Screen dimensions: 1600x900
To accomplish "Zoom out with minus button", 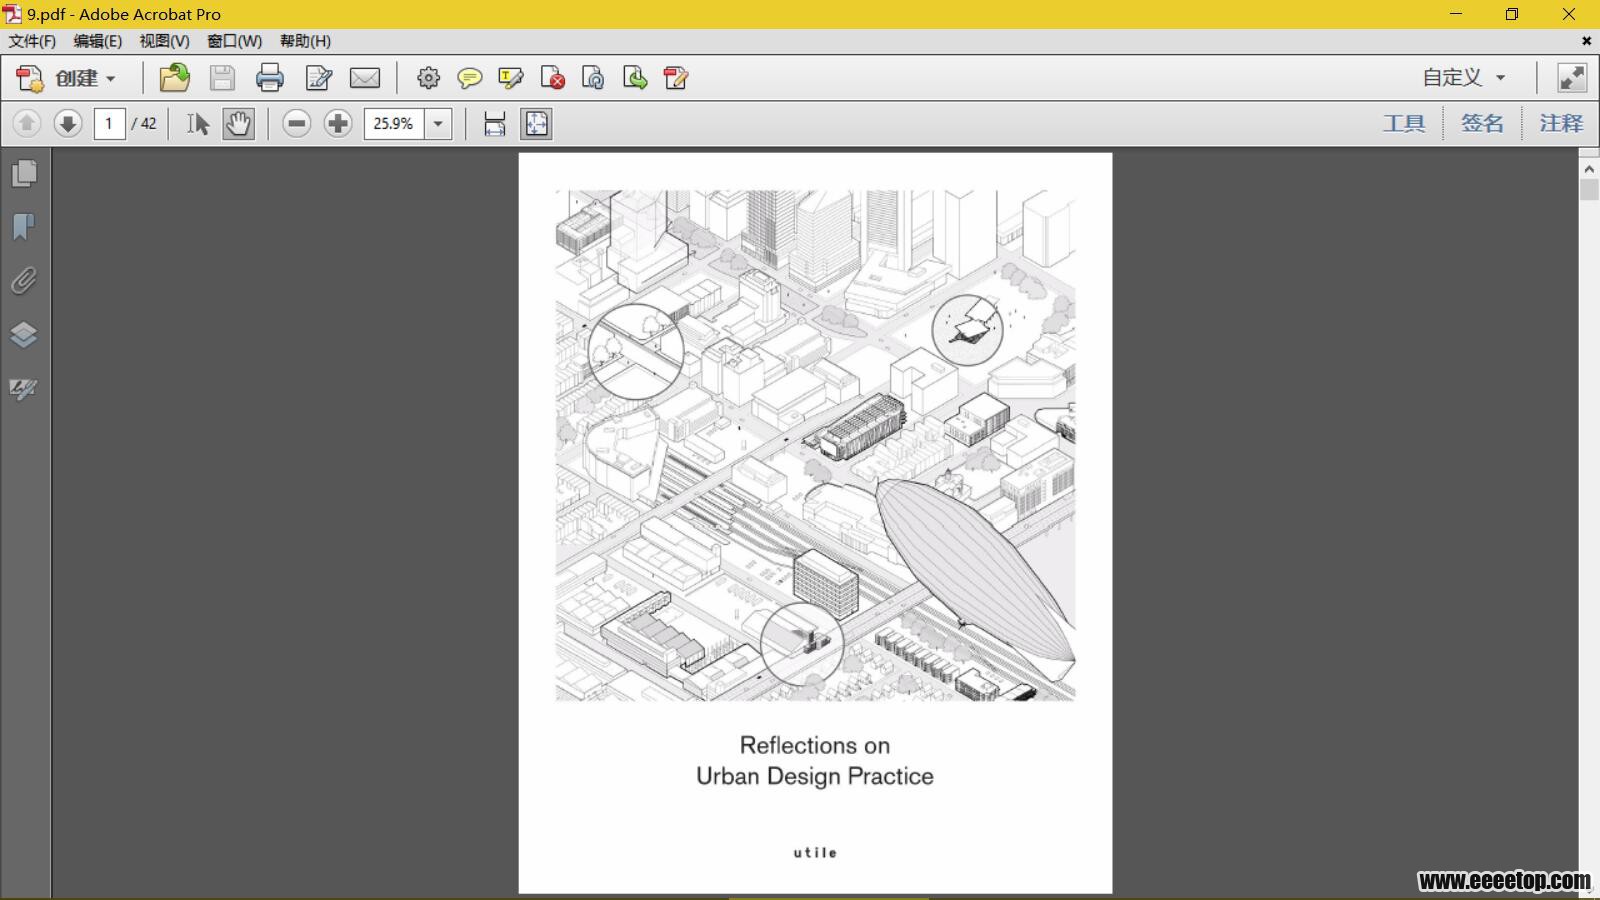I will tap(296, 123).
